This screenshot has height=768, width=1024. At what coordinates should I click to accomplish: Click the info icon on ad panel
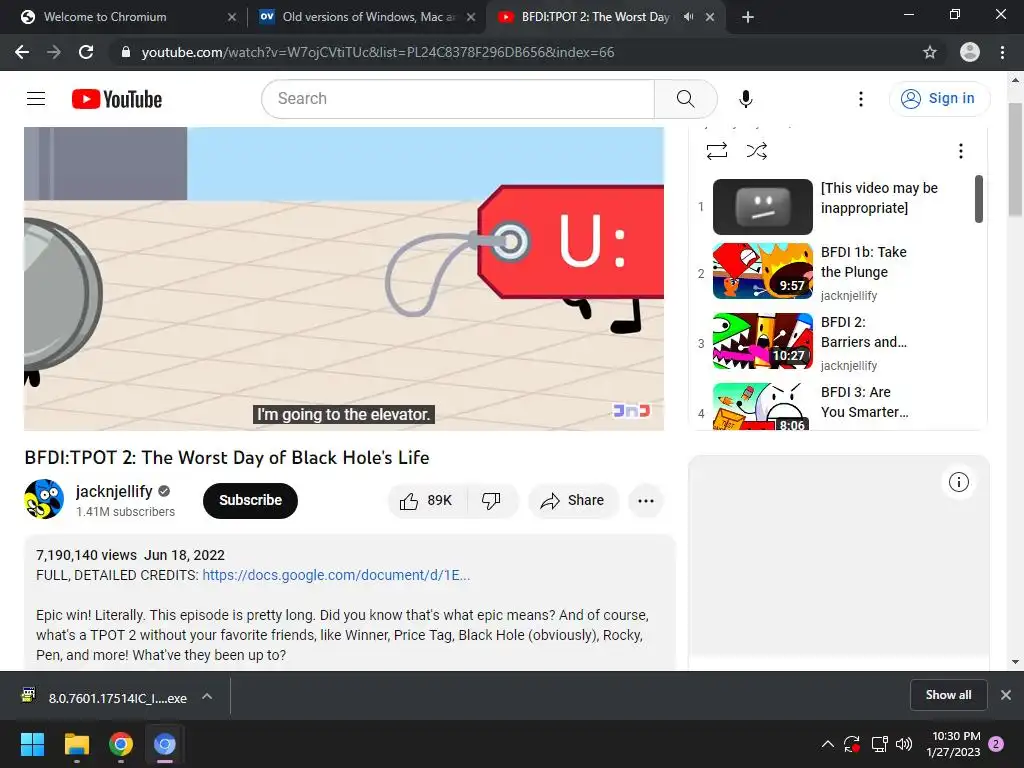click(x=958, y=483)
